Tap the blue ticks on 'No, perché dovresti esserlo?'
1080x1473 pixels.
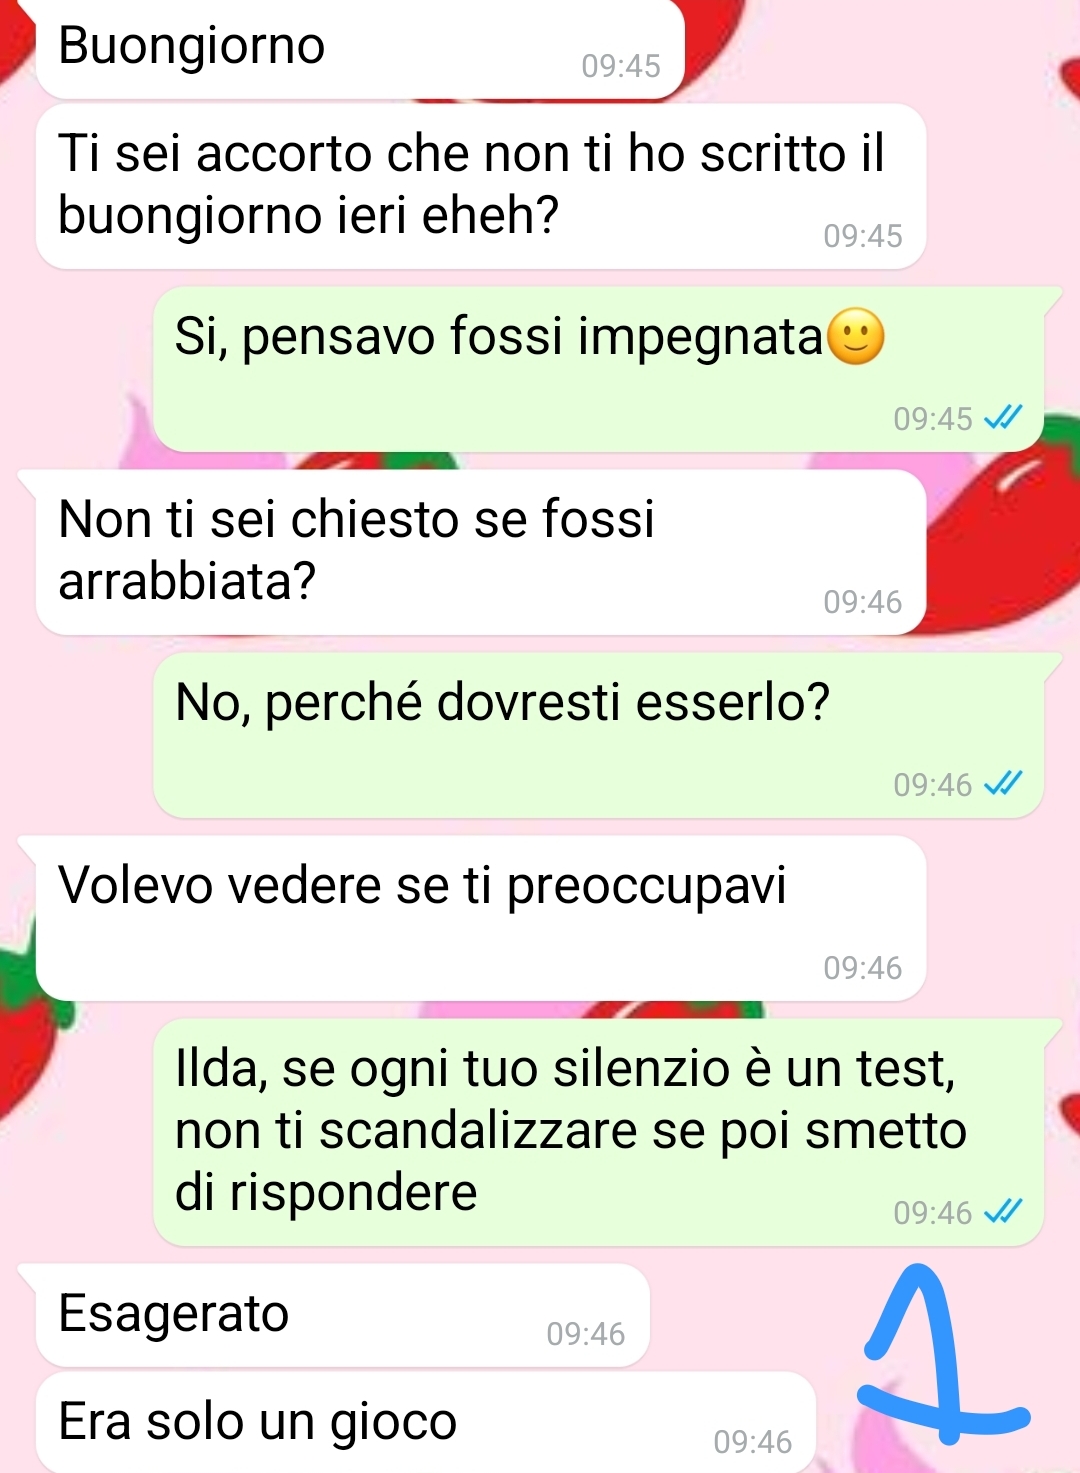[1003, 784]
